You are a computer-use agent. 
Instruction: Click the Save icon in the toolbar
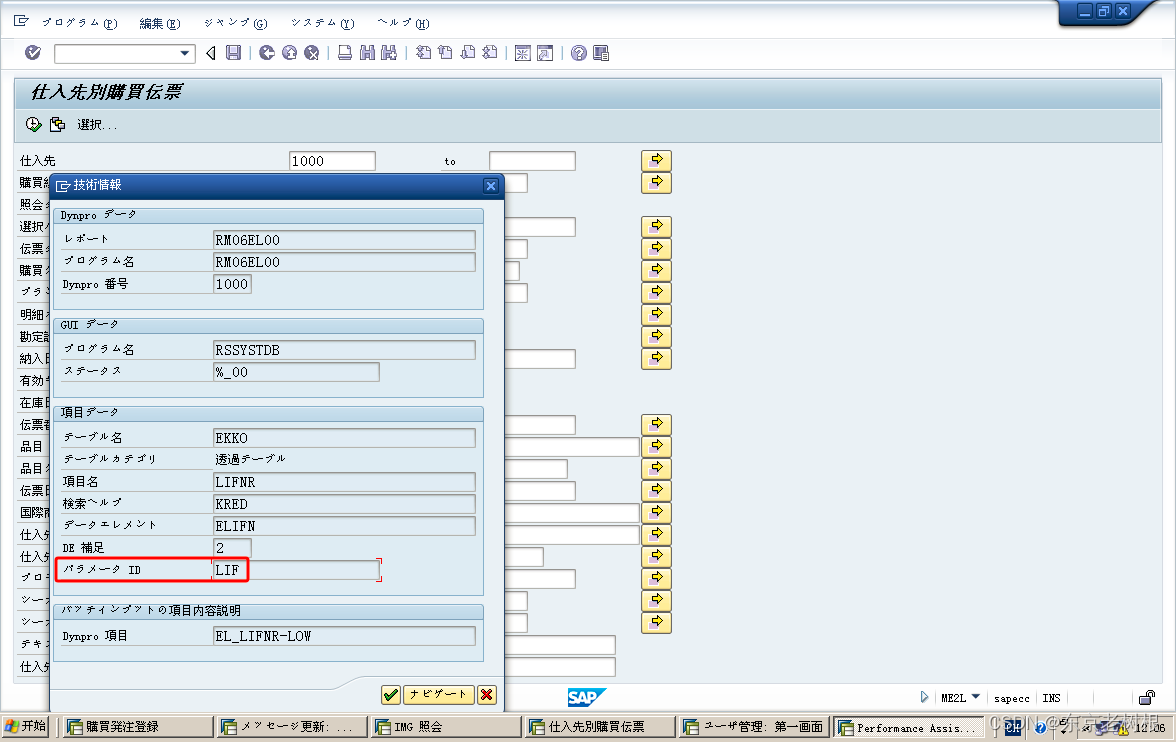coord(233,53)
